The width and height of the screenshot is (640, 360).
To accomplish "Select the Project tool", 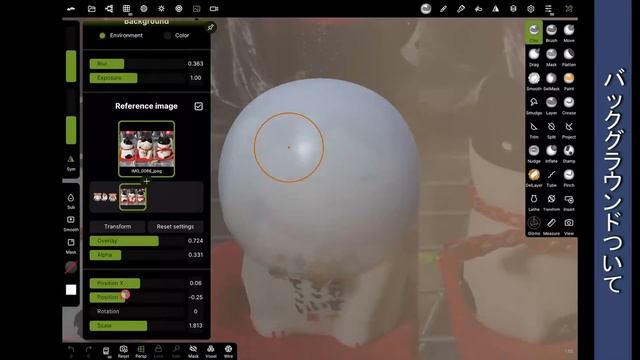I will tap(569, 129).
